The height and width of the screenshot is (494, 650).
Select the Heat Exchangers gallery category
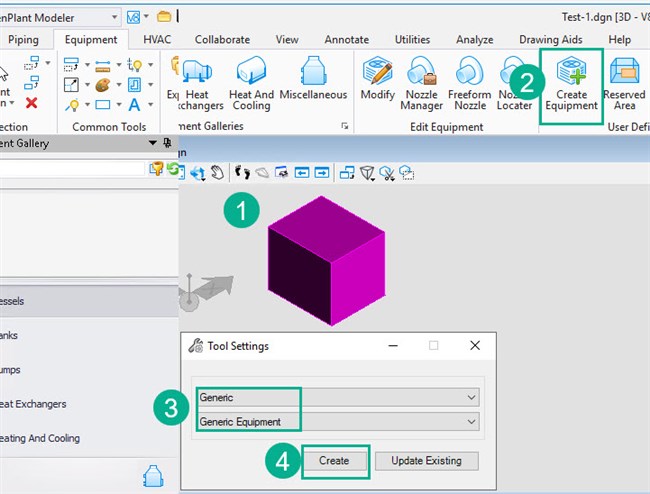[x=89, y=404]
